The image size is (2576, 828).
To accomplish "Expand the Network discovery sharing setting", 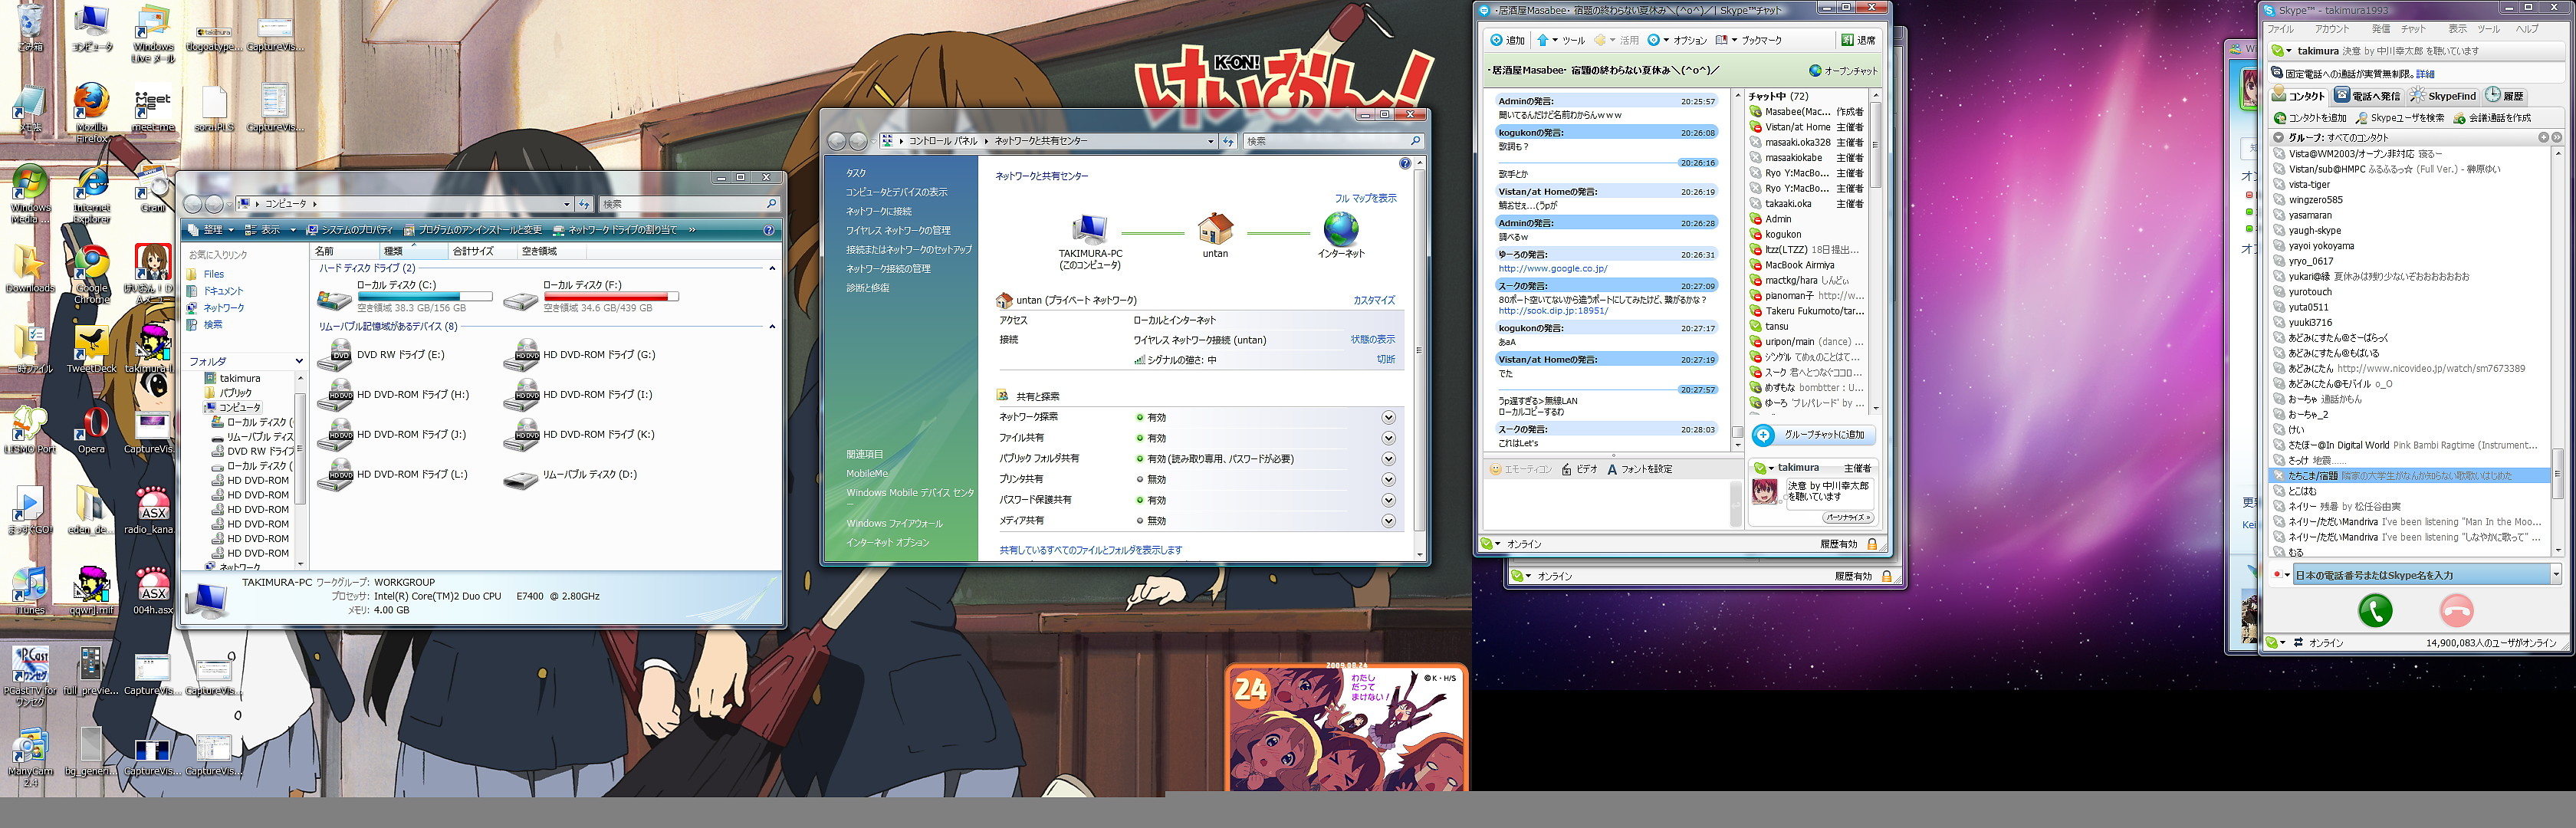I will point(1388,417).
